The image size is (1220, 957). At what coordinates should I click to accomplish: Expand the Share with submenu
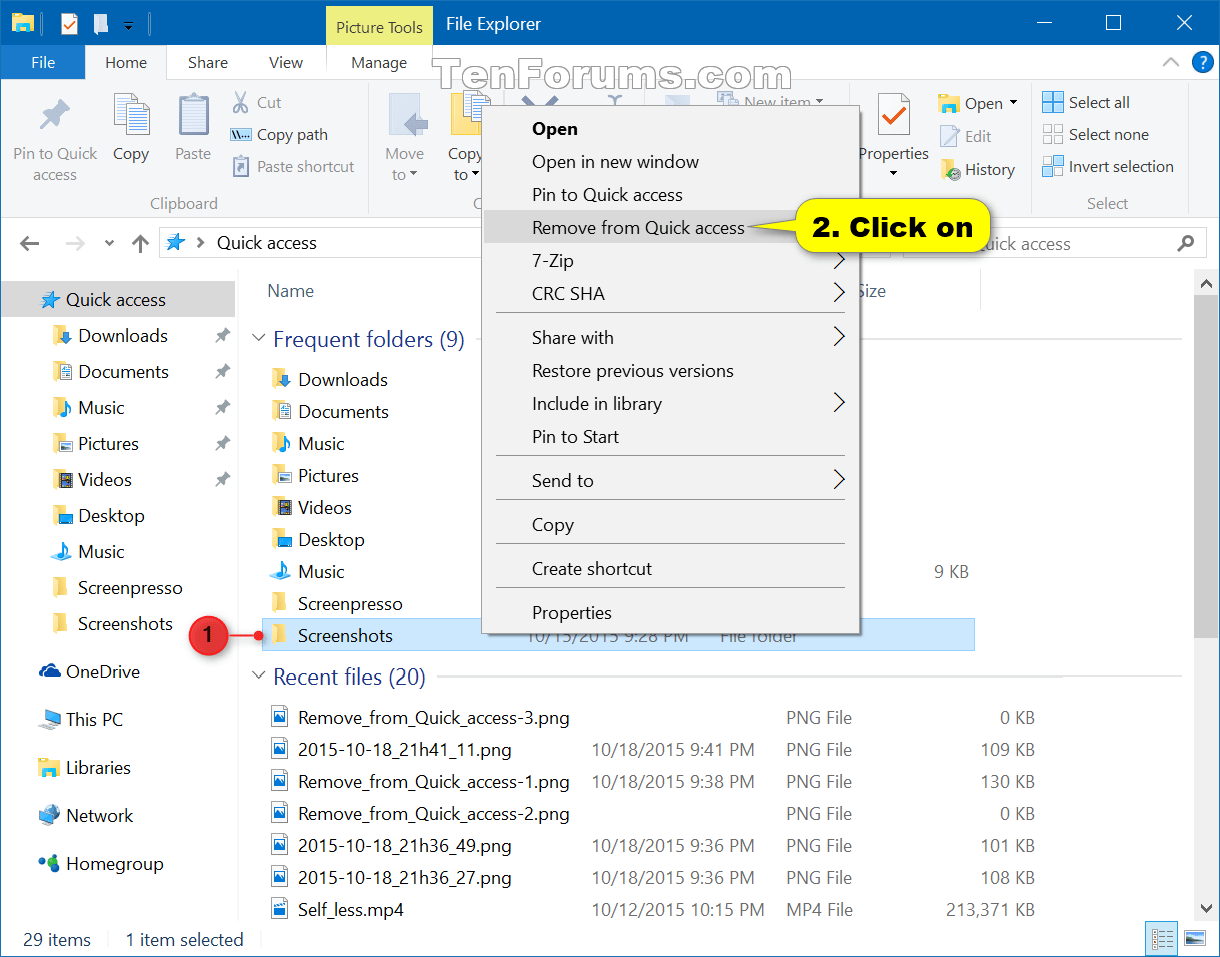click(670, 338)
